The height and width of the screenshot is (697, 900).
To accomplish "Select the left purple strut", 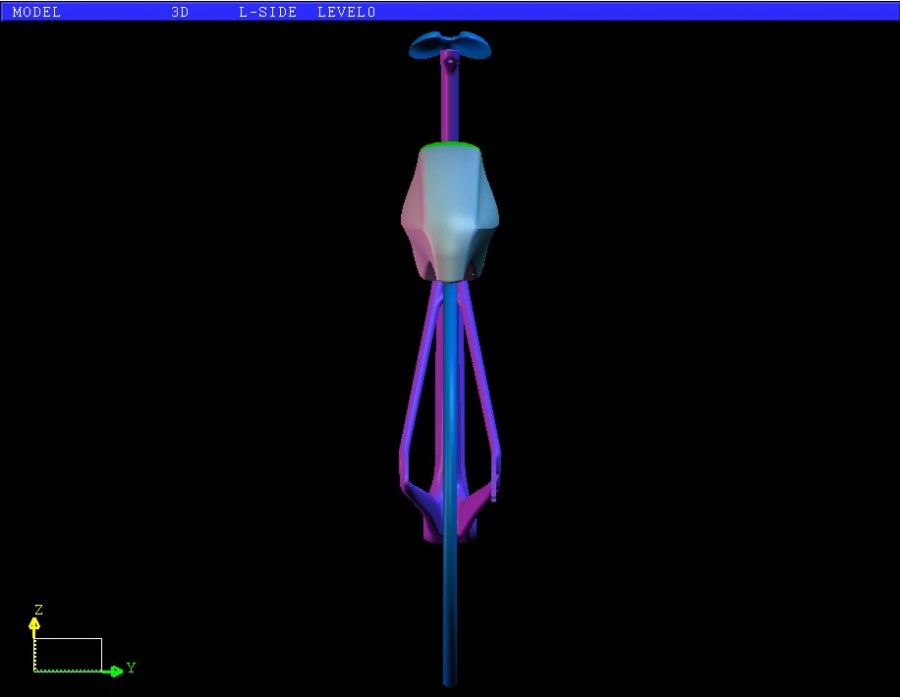I will tap(418, 380).
